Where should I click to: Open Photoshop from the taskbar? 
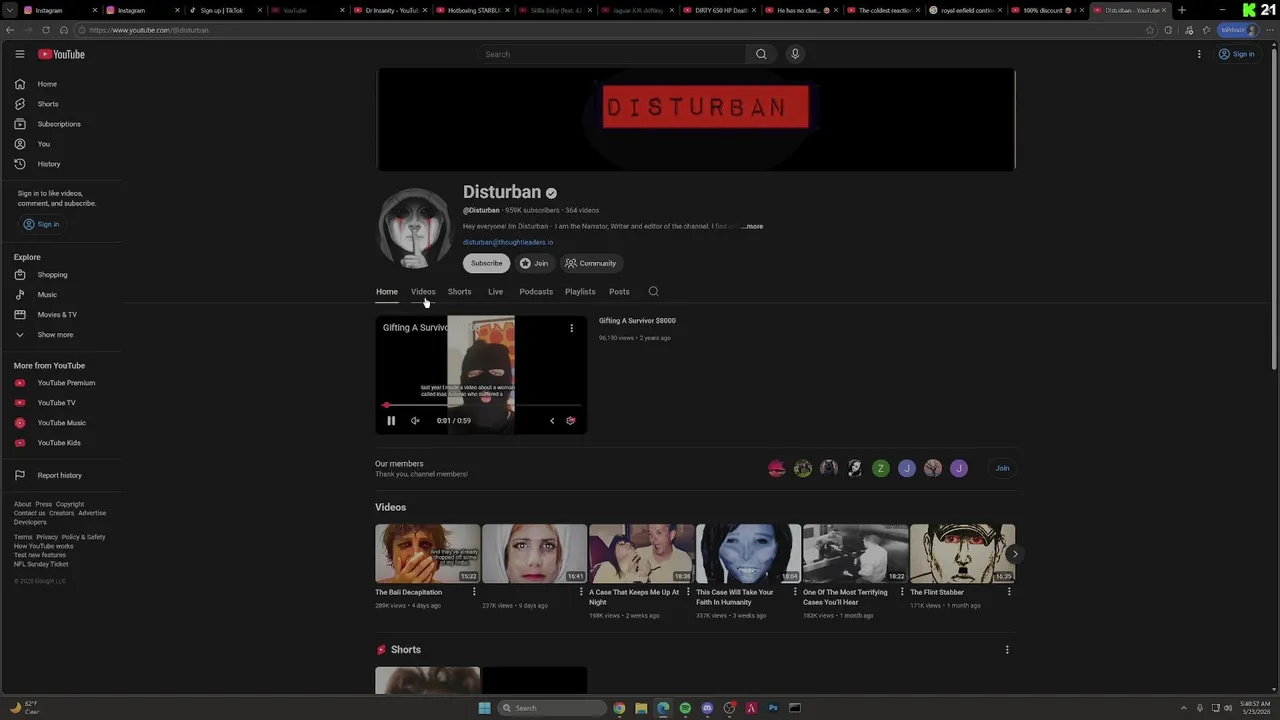(773, 708)
